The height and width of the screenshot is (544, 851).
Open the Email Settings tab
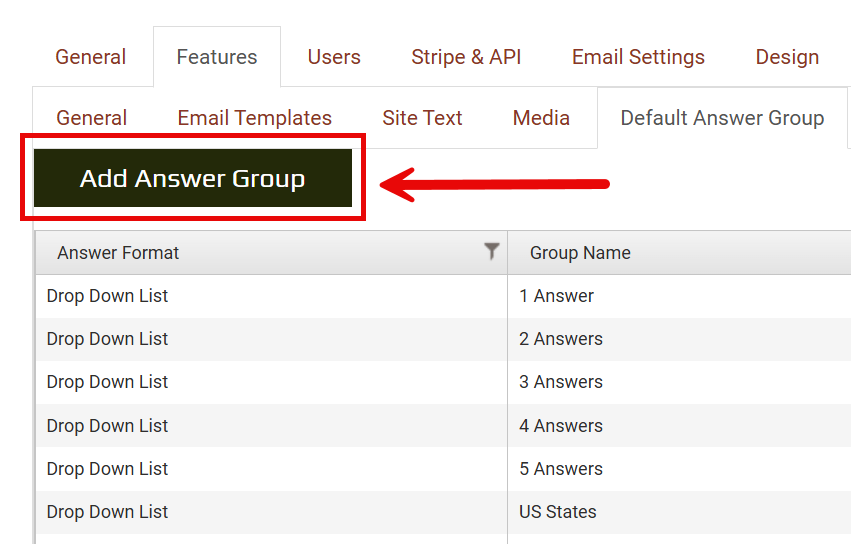pos(638,57)
